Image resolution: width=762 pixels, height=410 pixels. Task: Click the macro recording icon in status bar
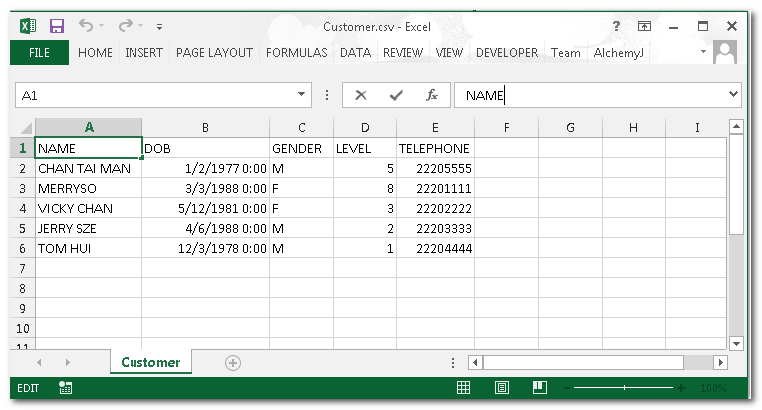(65, 388)
